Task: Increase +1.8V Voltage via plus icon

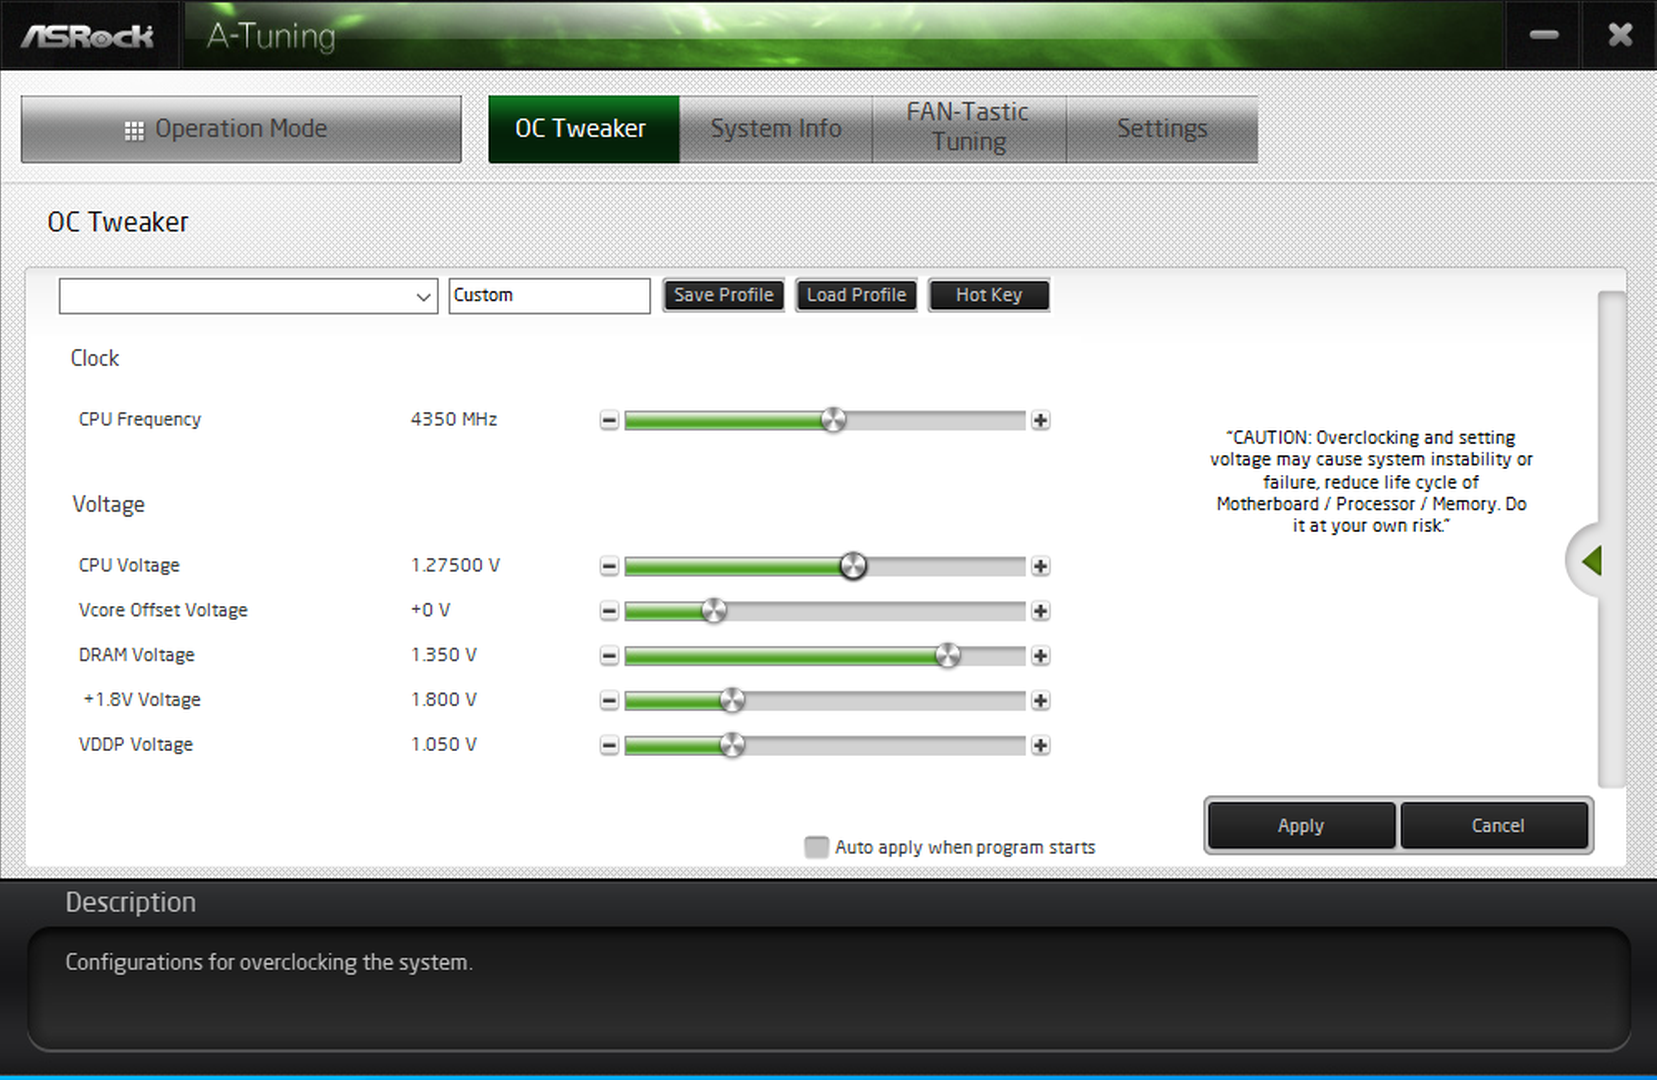Action: click(1040, 701)
